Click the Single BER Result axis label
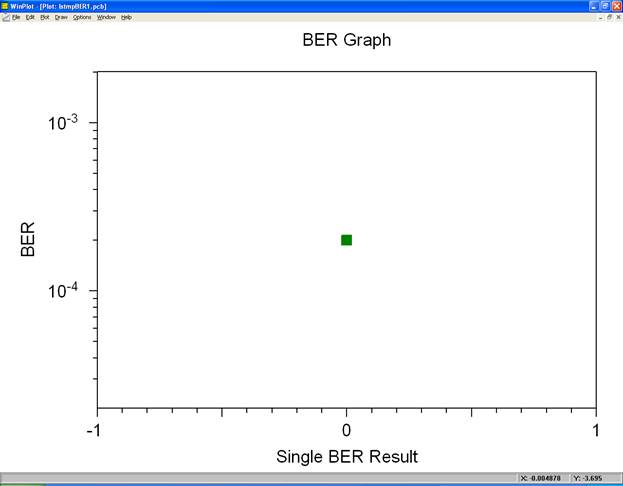The height and width of the screenshot is (486, 623). [x=347, y=457]
